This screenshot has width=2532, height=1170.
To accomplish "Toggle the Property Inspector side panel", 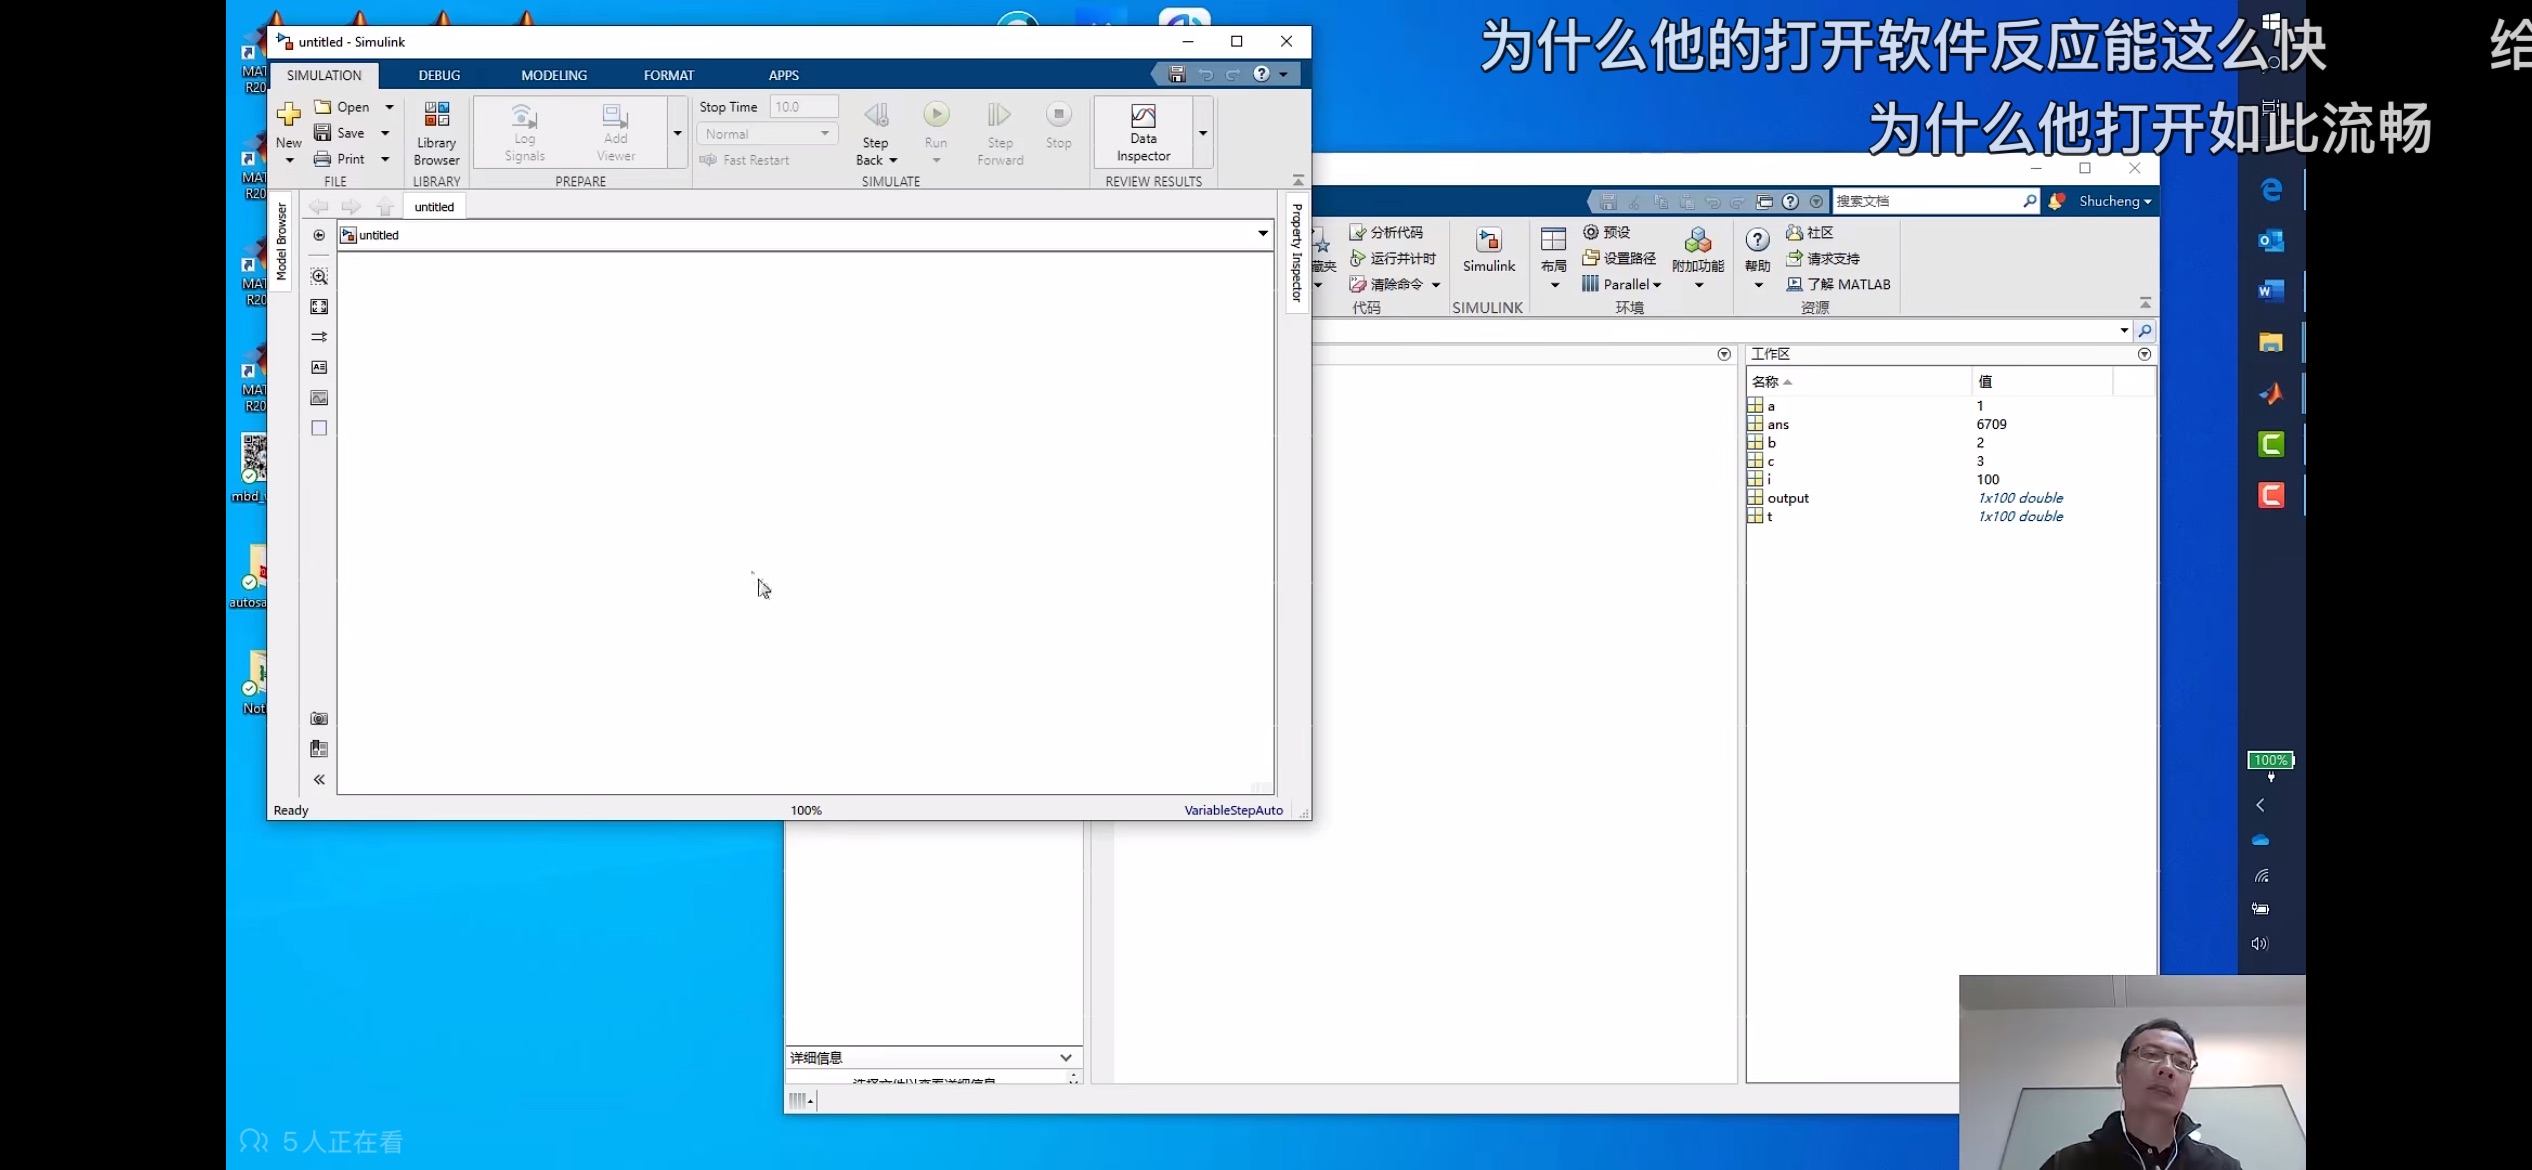I will coord(1297,252).
